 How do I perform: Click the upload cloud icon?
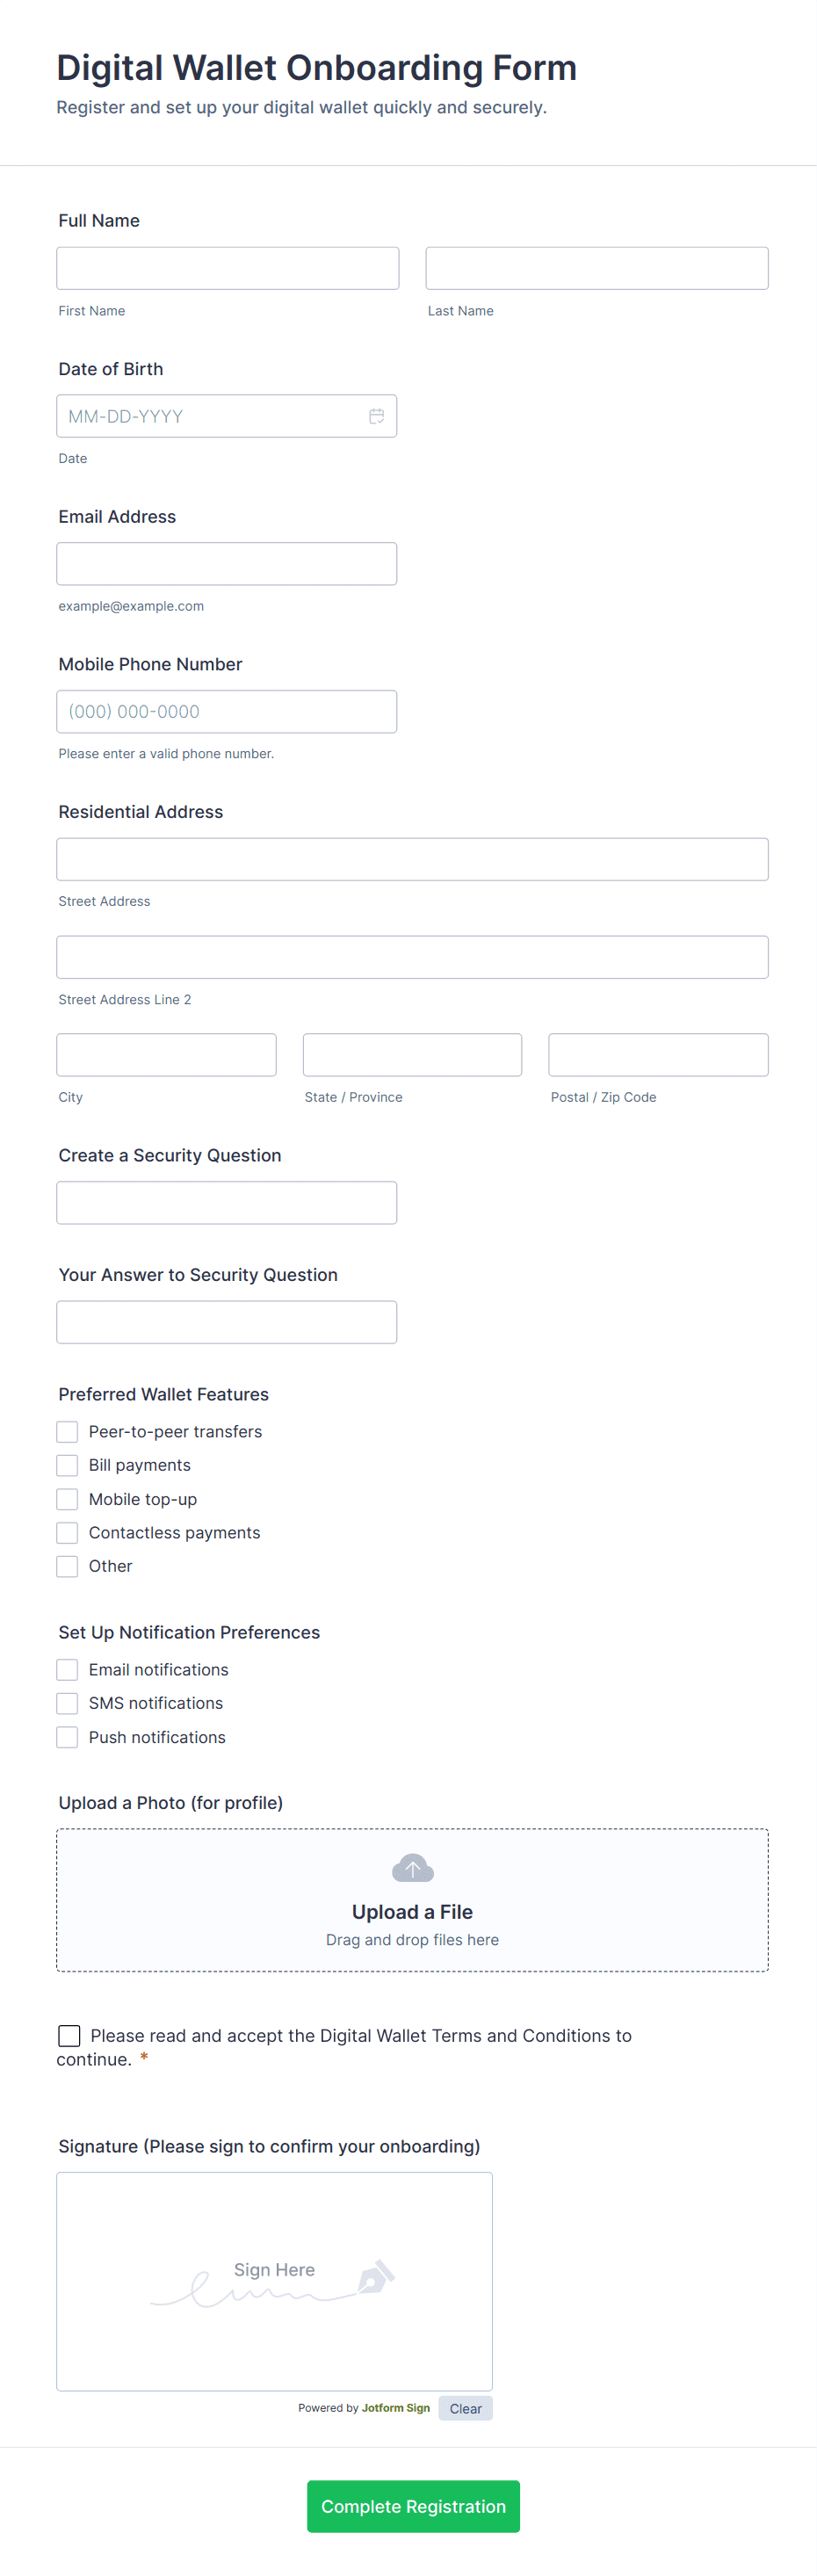tap(412, 1866)
